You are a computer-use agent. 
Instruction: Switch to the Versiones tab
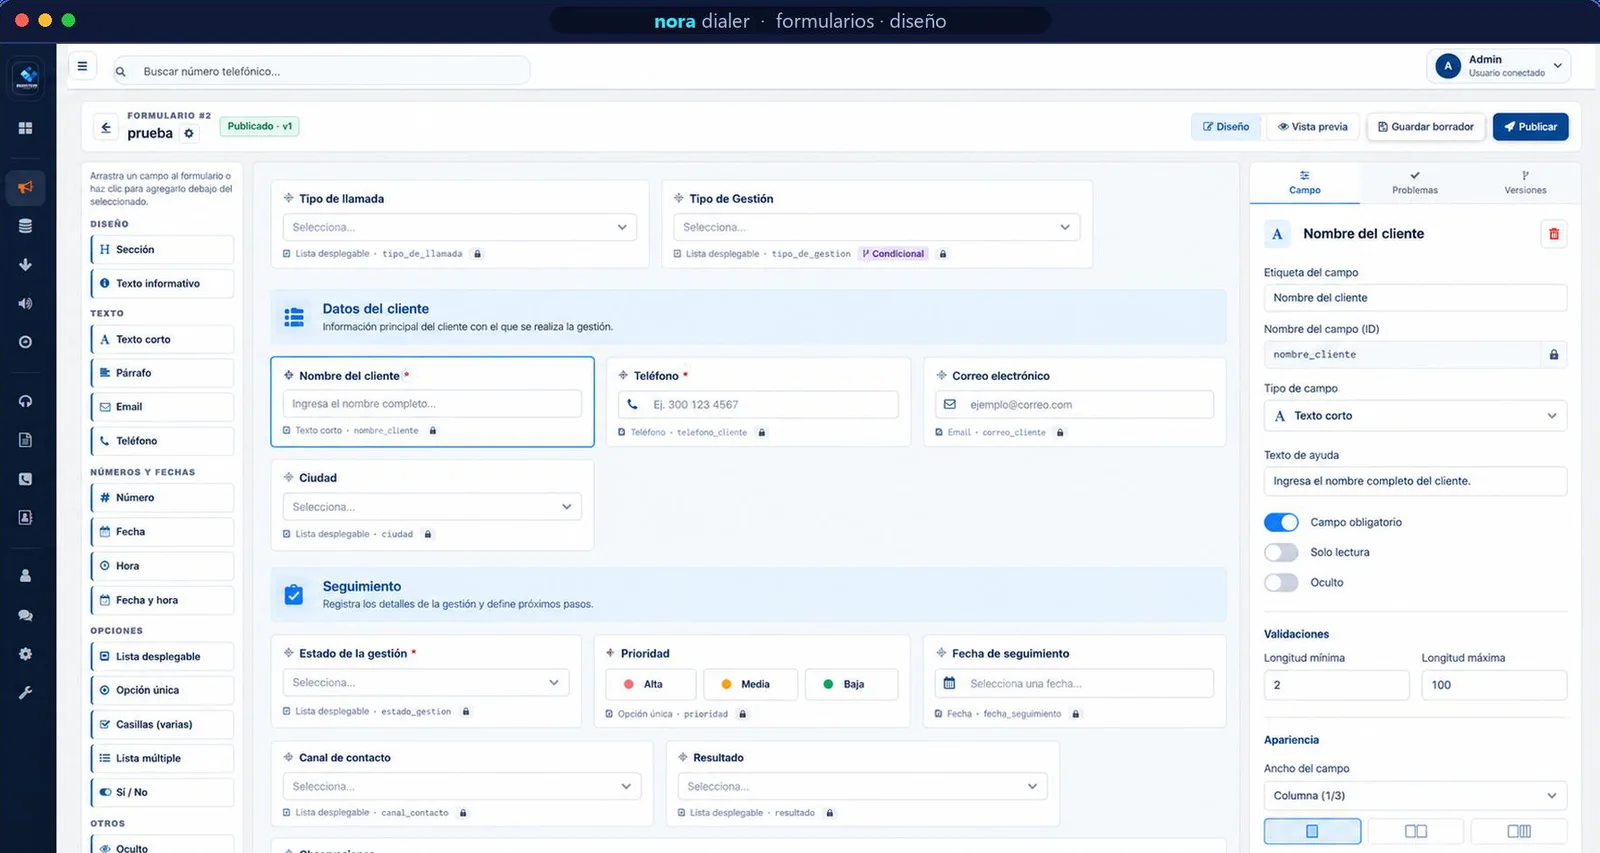tap(1525, 183)
